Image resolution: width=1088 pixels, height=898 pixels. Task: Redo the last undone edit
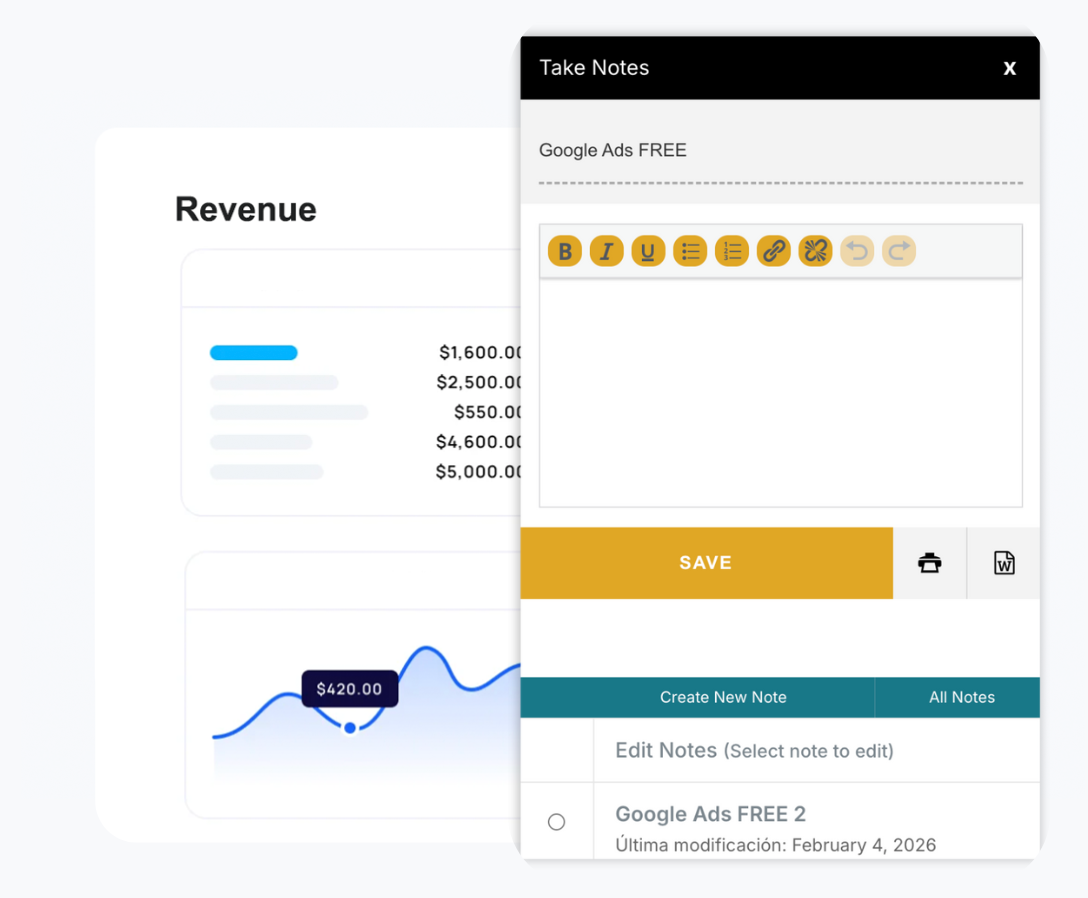click(x=899, y=251)
